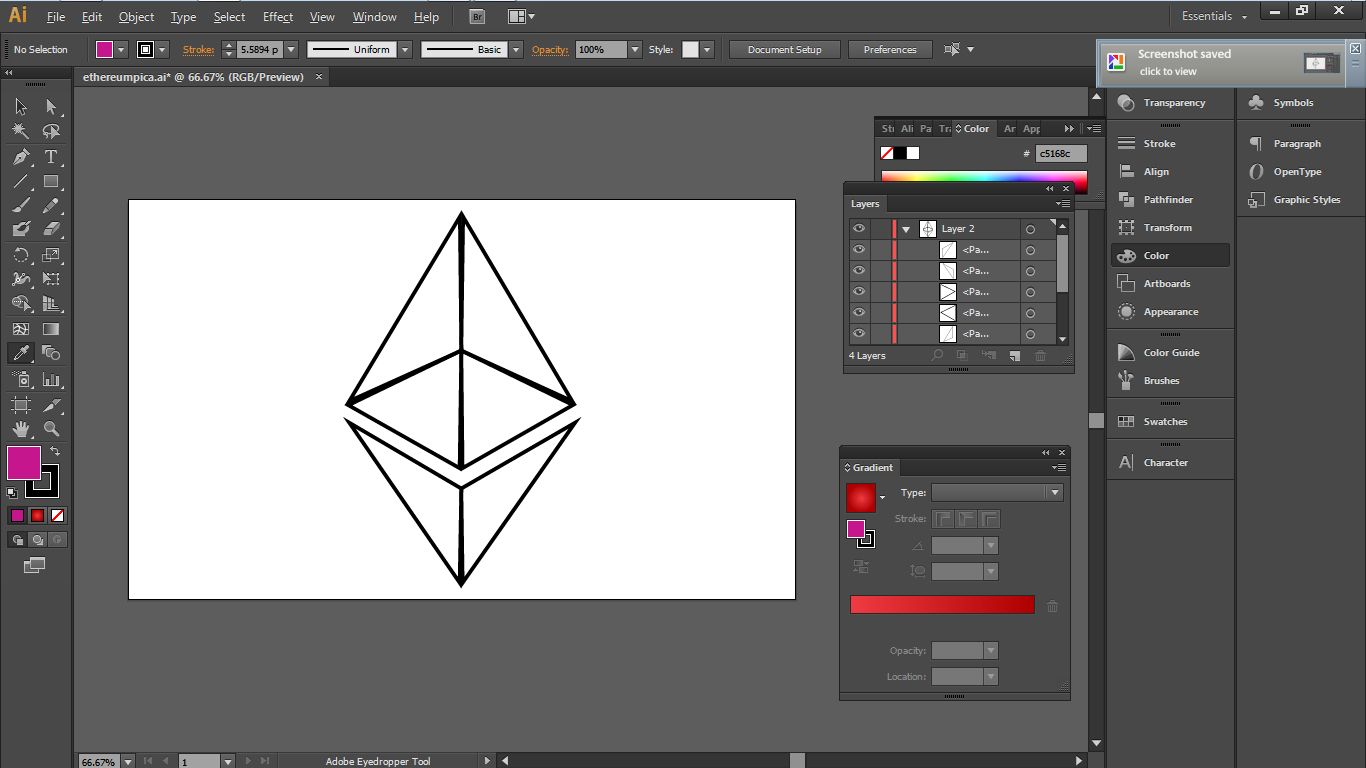Select the Direct Selection tool
This screenshot has height=768, width=1366.
click(51, 106)
